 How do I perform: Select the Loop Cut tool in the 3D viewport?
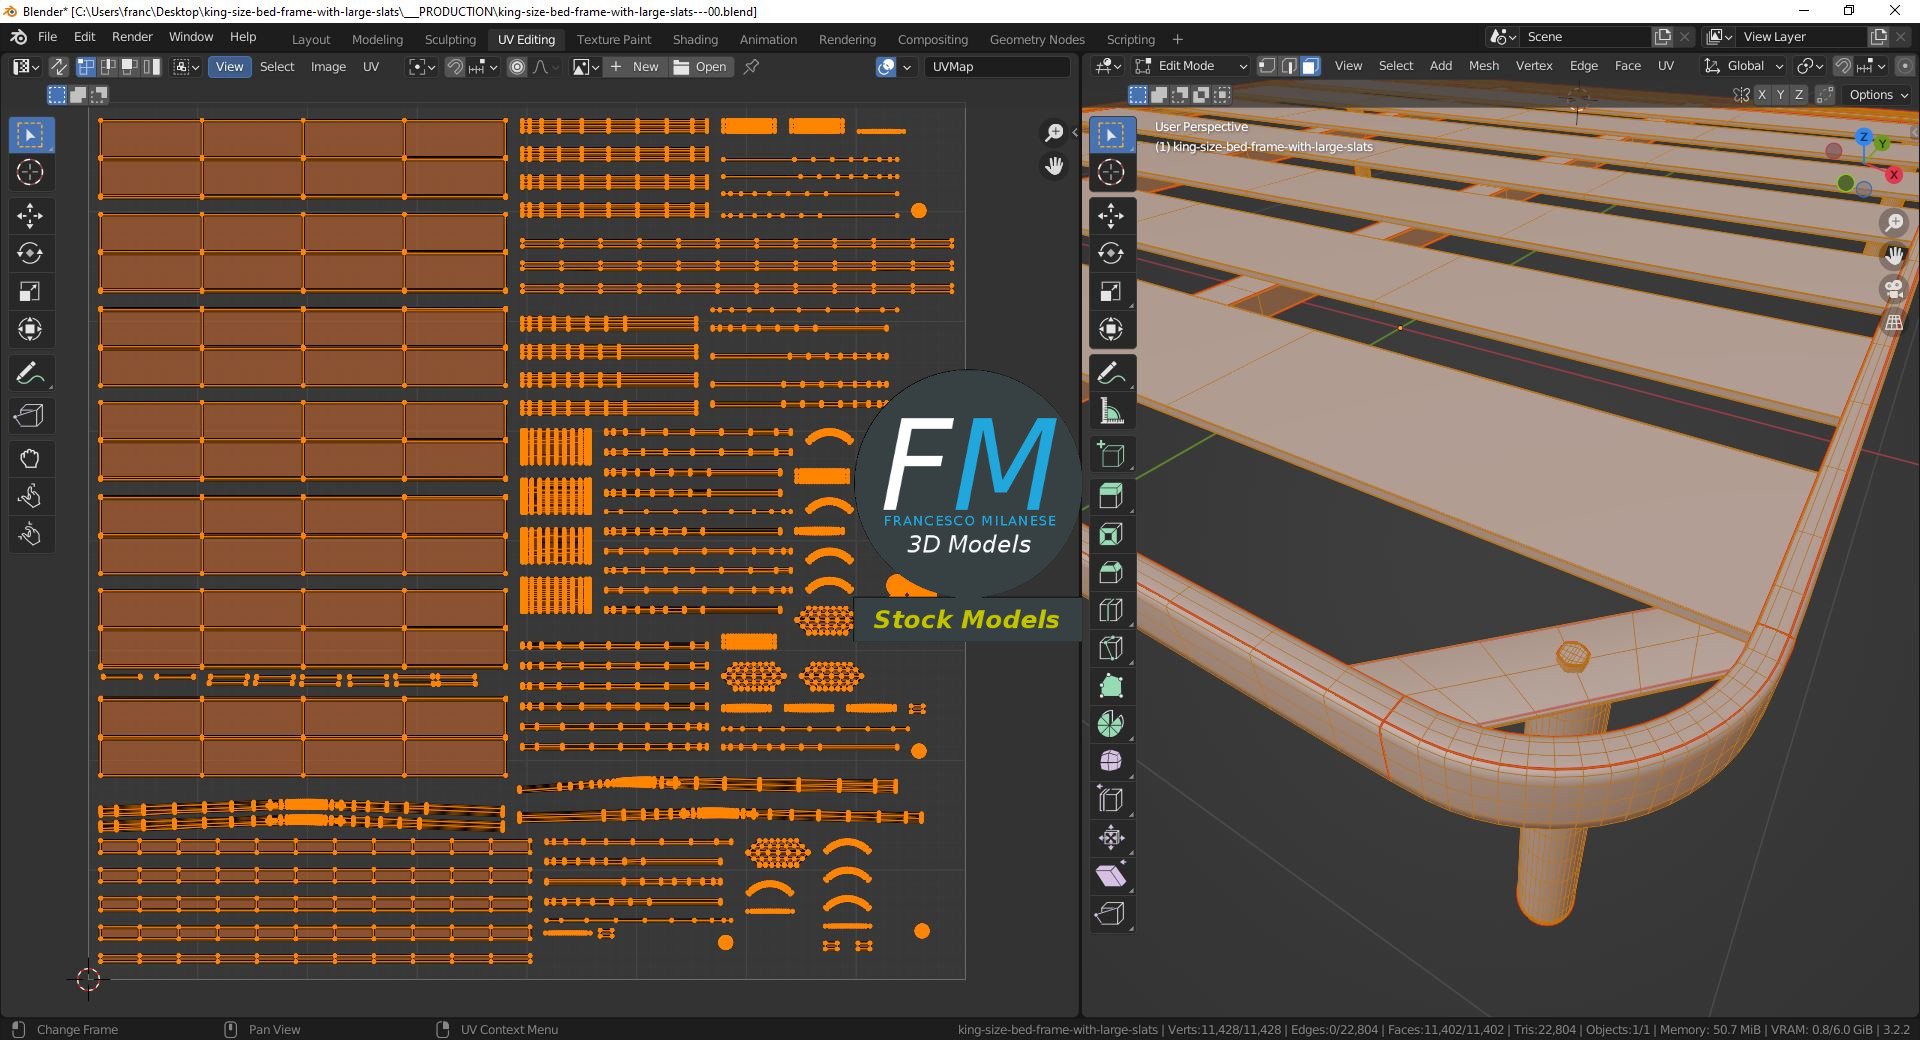[1111, 610]
